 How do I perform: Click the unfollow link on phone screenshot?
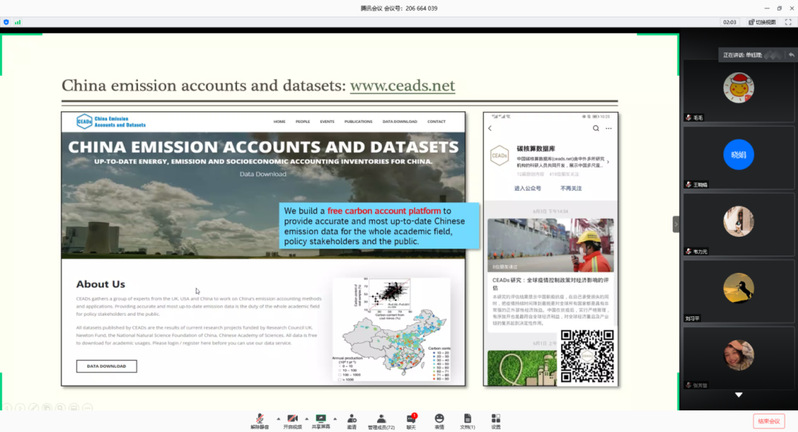pos(571,188)
